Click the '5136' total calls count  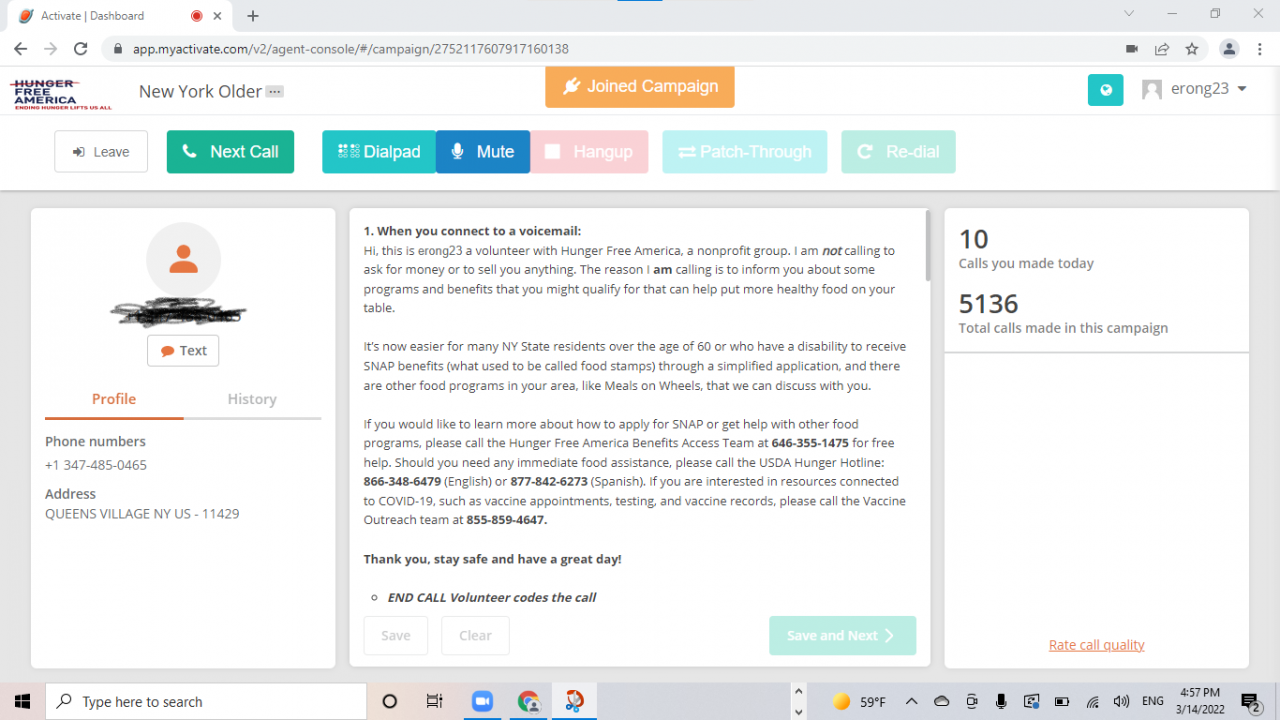(988, 303)
